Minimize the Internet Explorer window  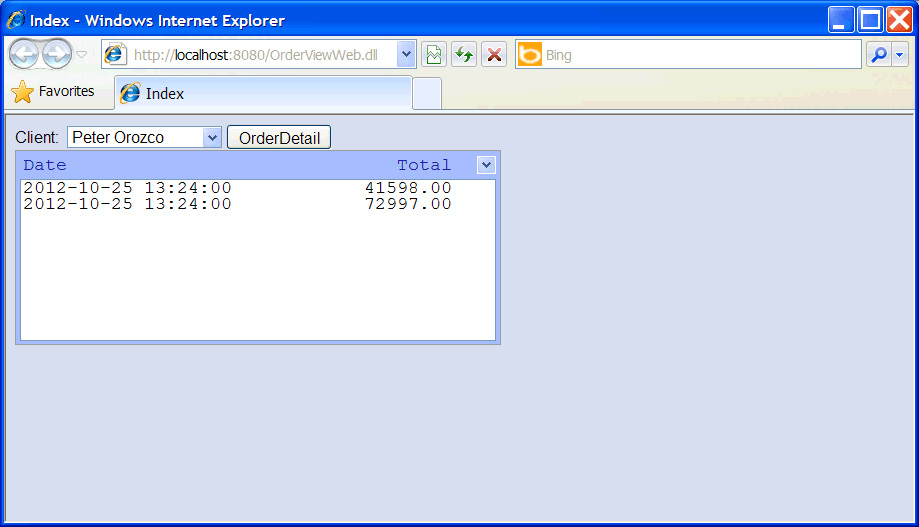click(x=841, y=20)
